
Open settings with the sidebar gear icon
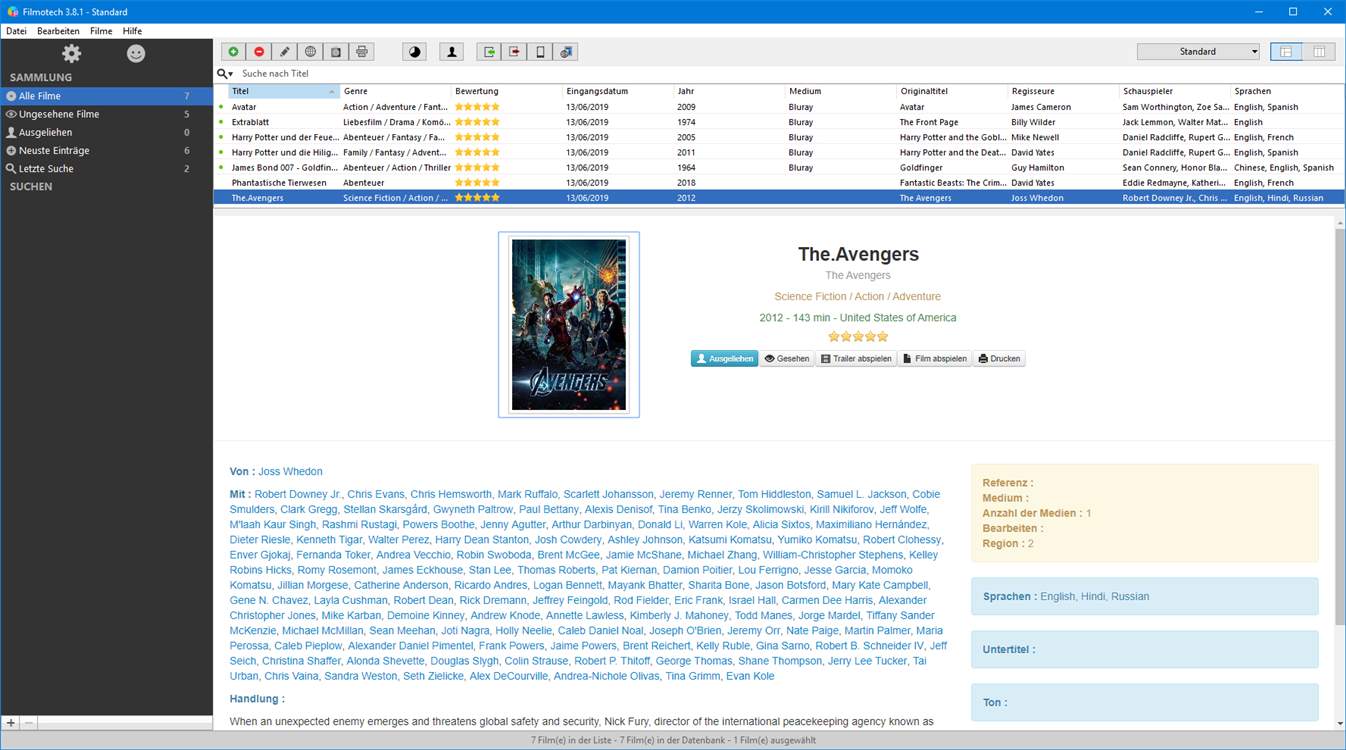pos(71,54)
